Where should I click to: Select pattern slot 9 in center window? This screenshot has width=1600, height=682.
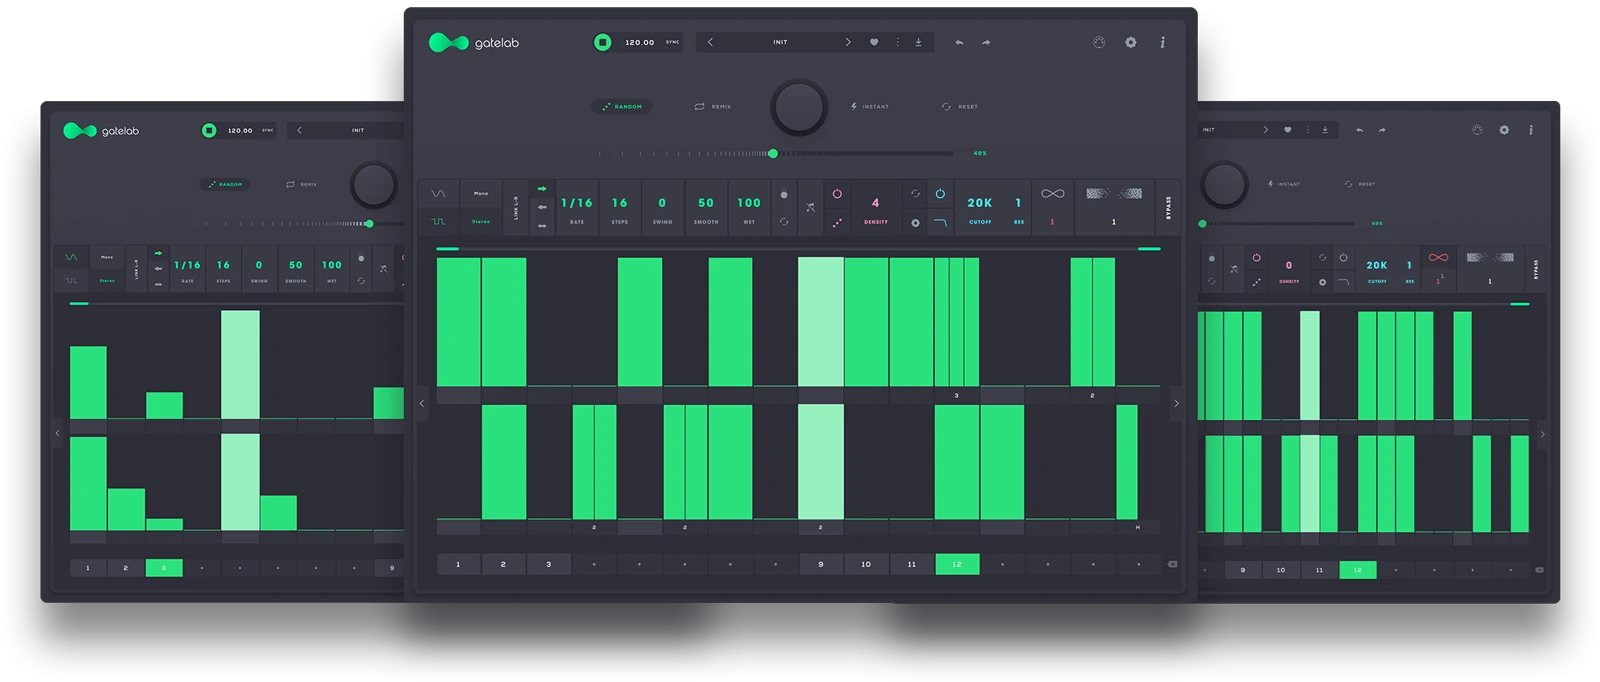coord(821,564)
